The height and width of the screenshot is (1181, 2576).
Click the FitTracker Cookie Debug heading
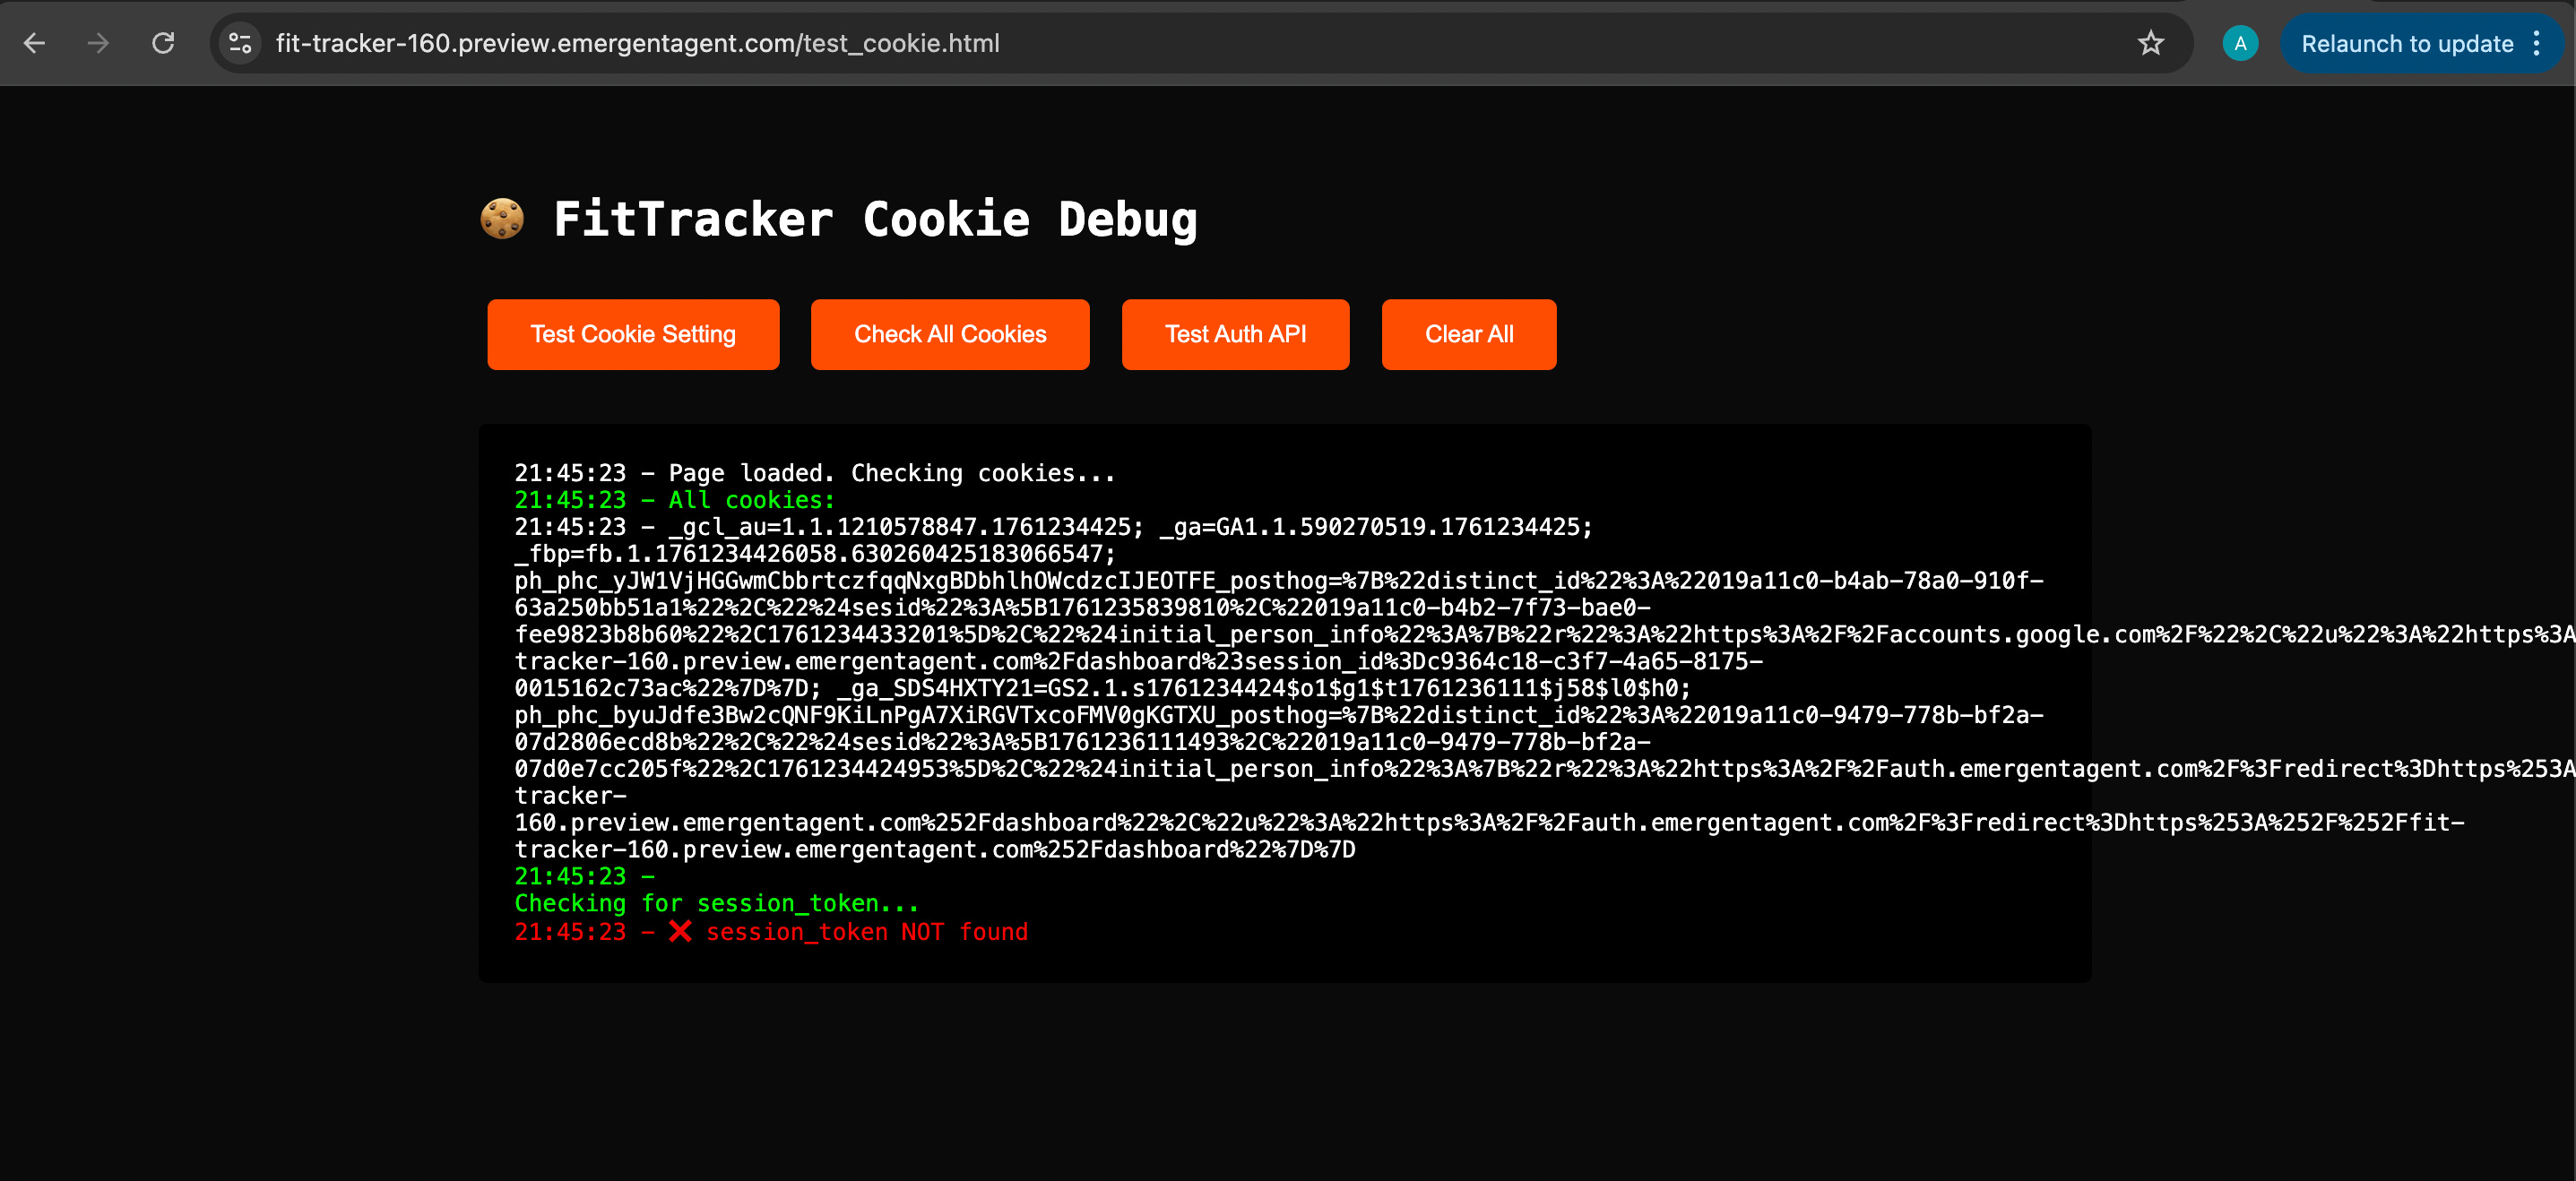[874, 219]
